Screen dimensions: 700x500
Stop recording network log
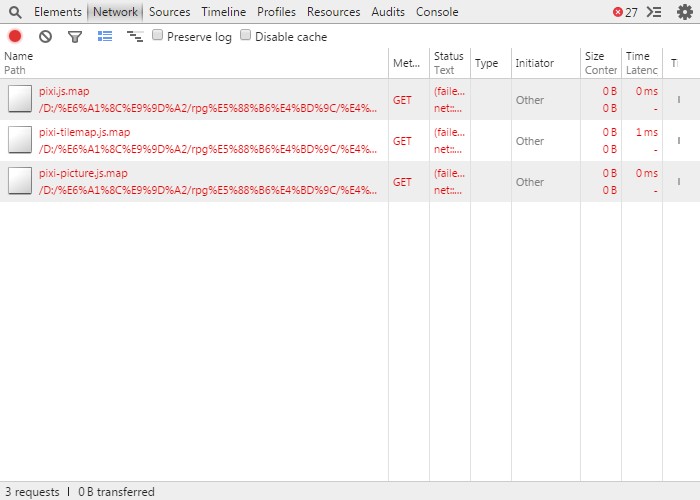[15, 36]
